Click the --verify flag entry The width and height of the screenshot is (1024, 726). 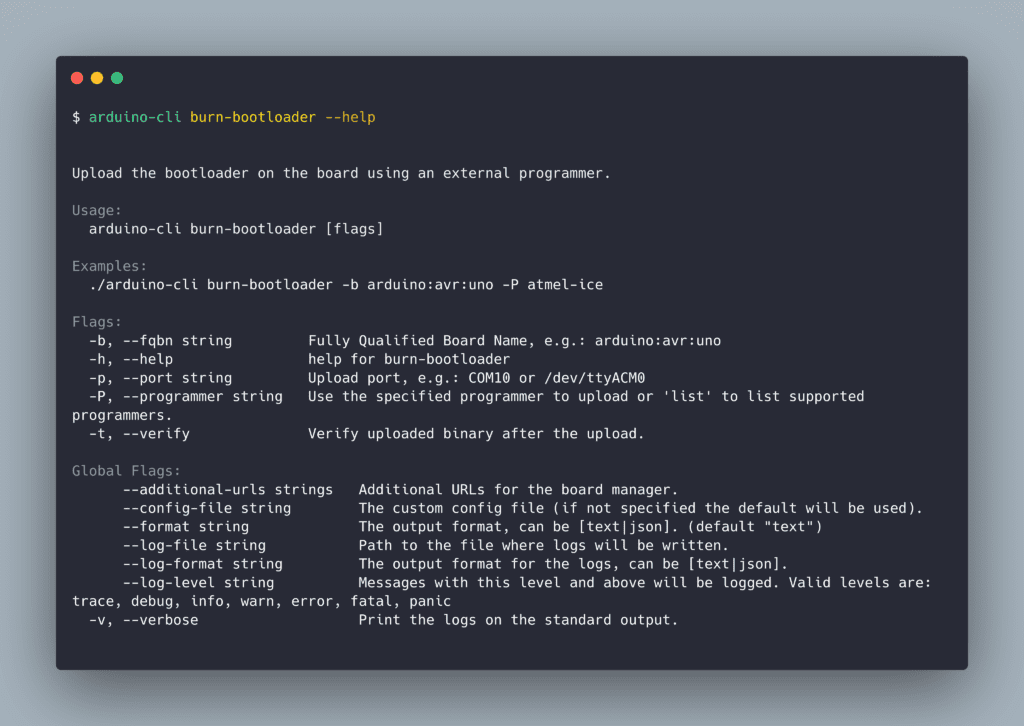156,434
